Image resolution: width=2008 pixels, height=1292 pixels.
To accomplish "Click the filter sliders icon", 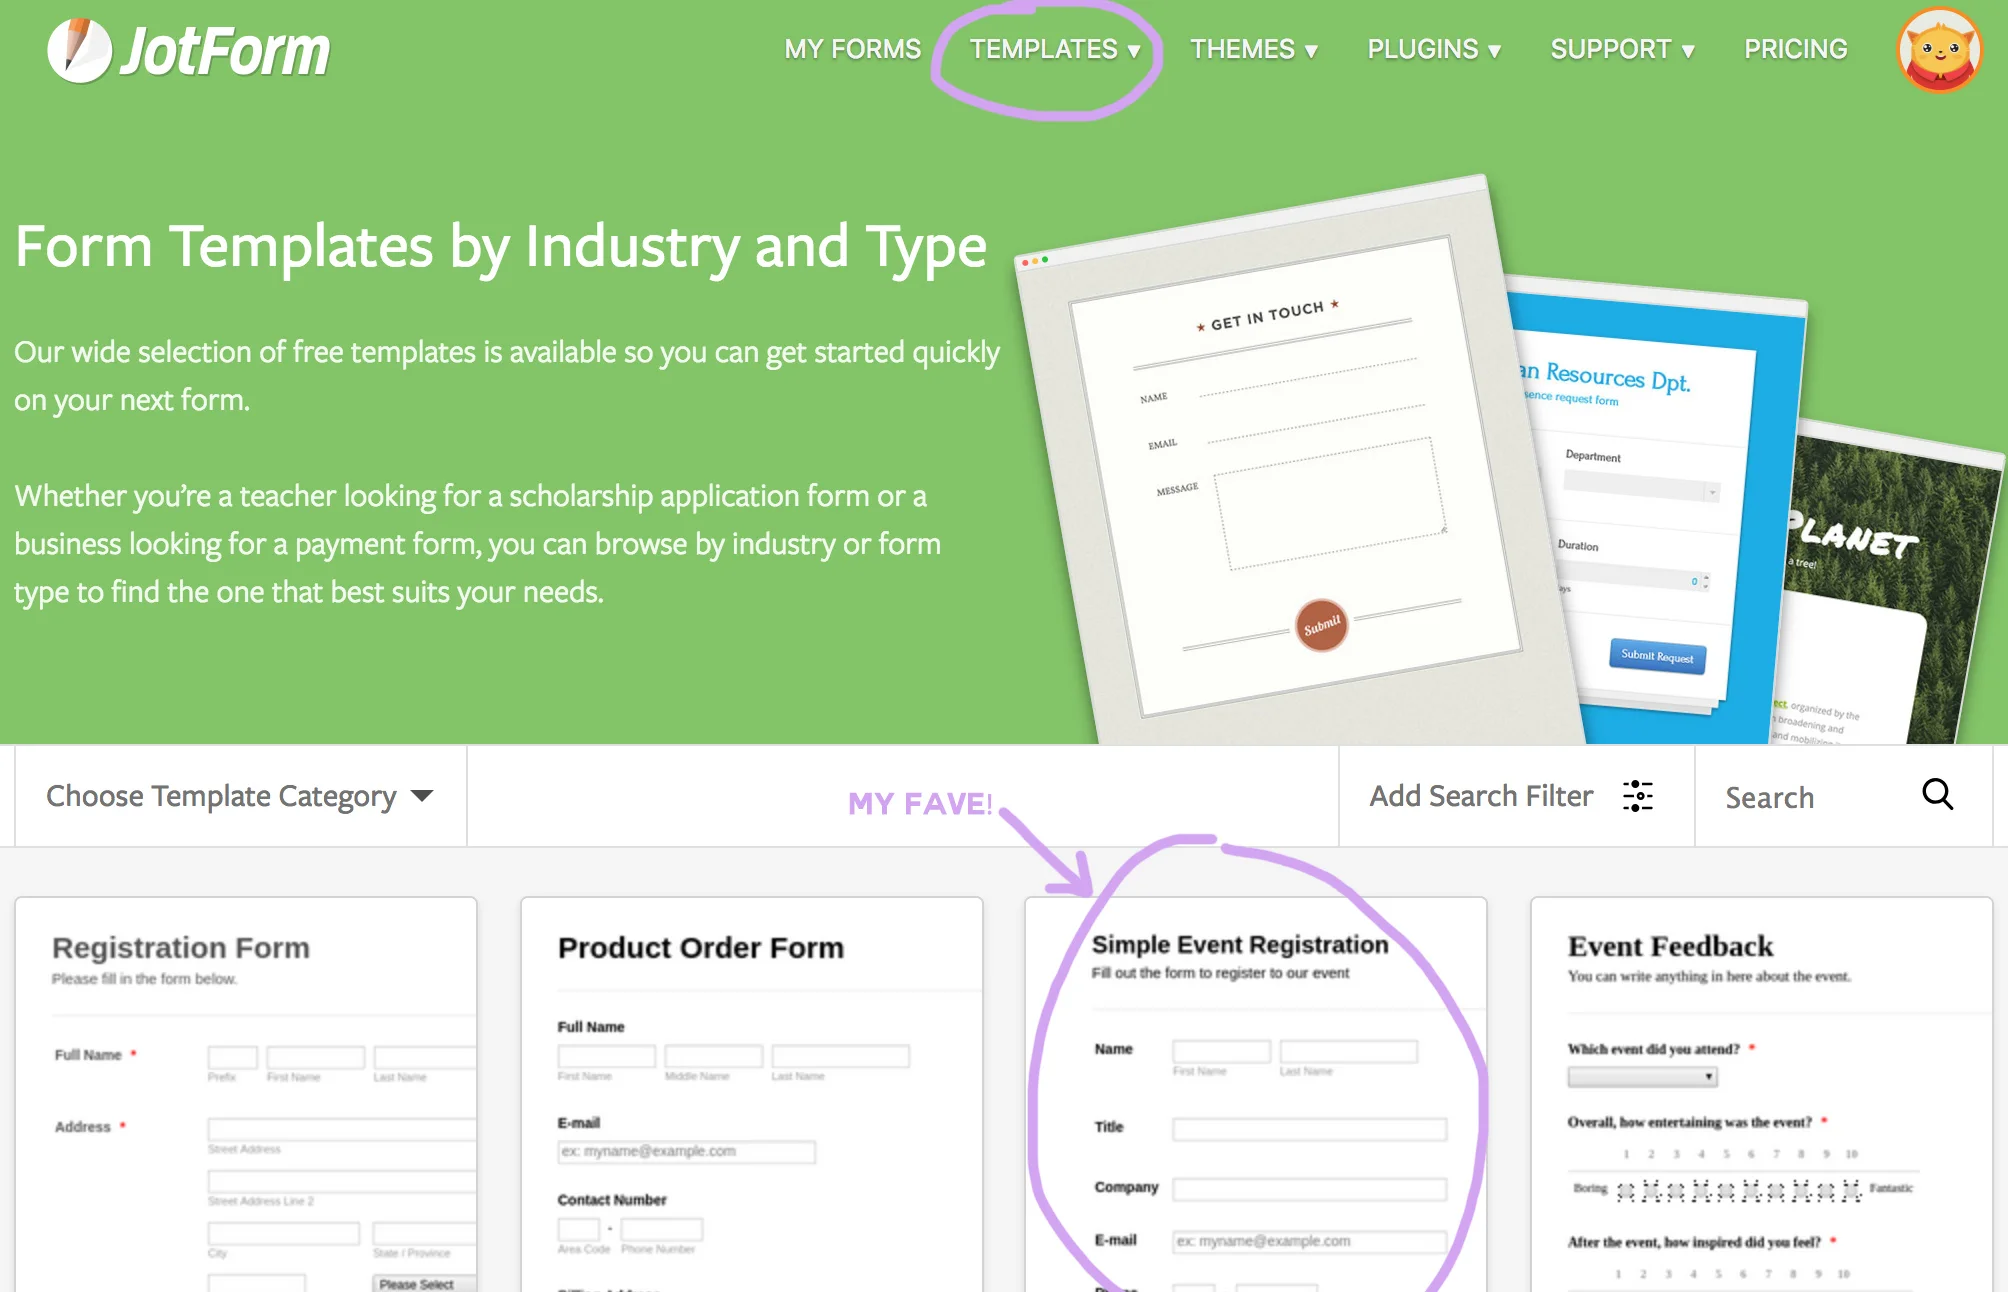I will pyautogui.click(x=1637, y=796).
